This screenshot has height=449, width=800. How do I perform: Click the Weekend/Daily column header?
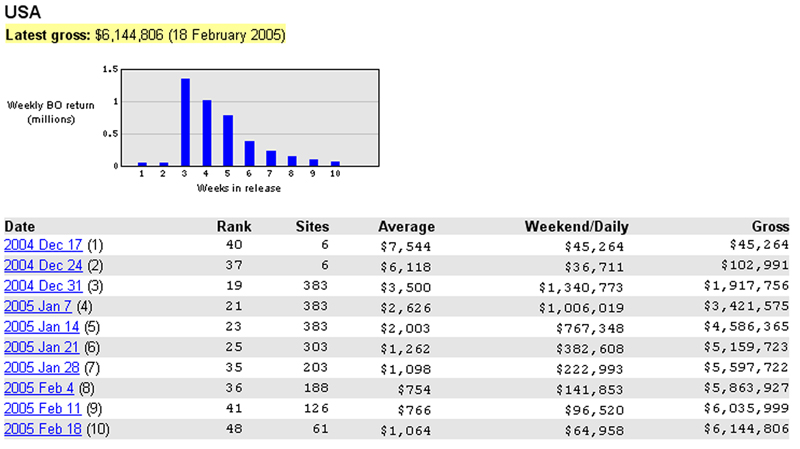tap(577, 227)
